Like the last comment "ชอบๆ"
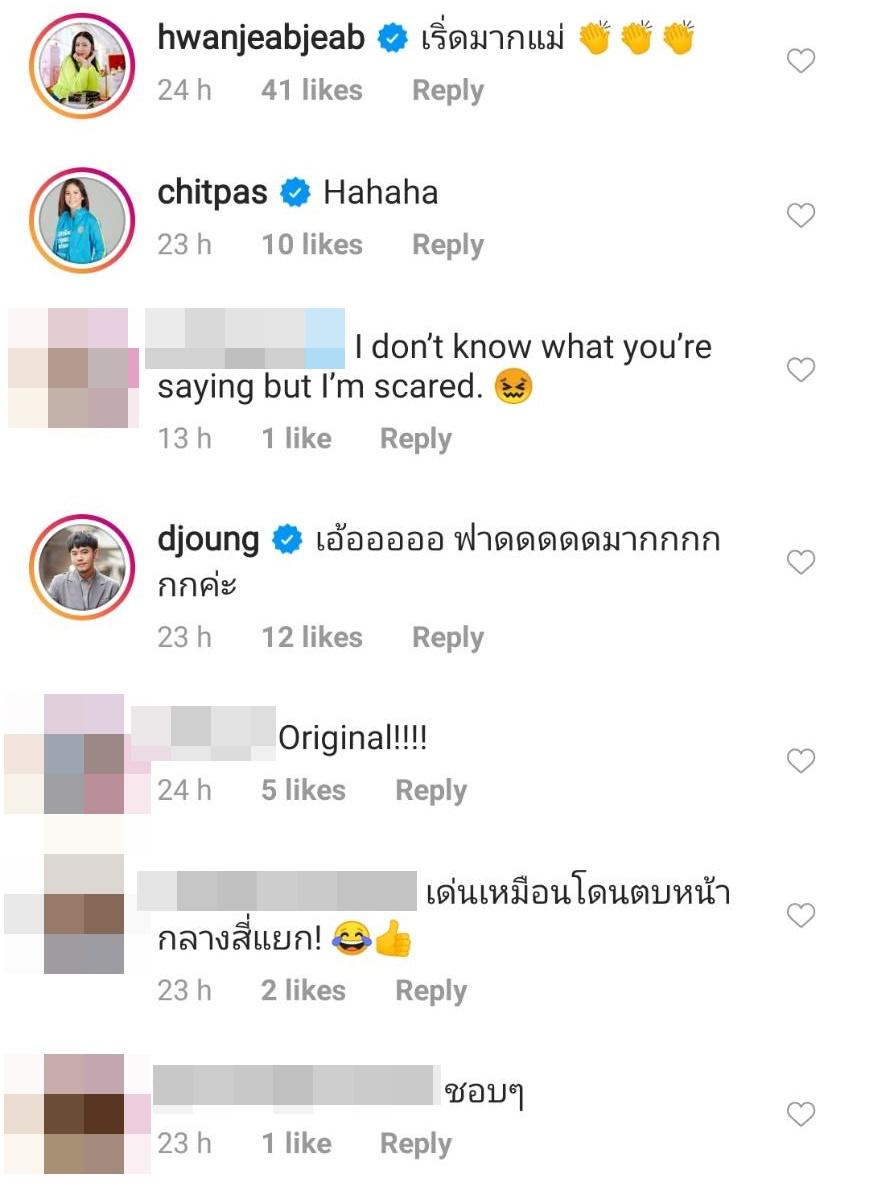The image size is (869, 1196). 800,1114
